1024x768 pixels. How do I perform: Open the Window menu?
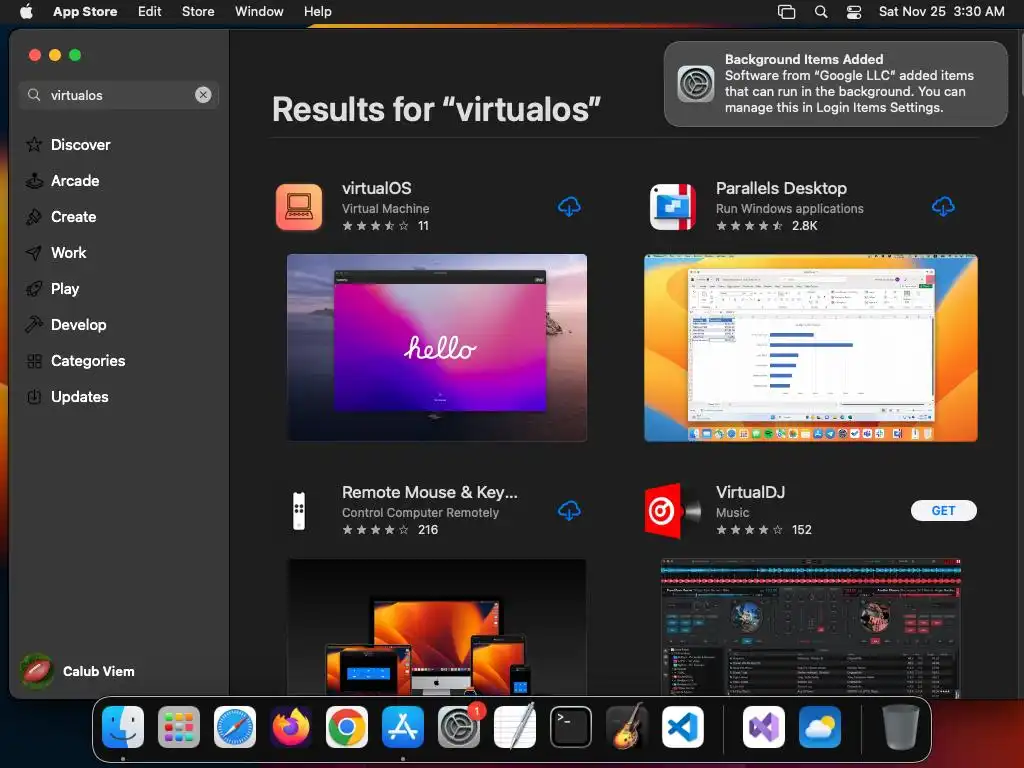click(259, 11)
